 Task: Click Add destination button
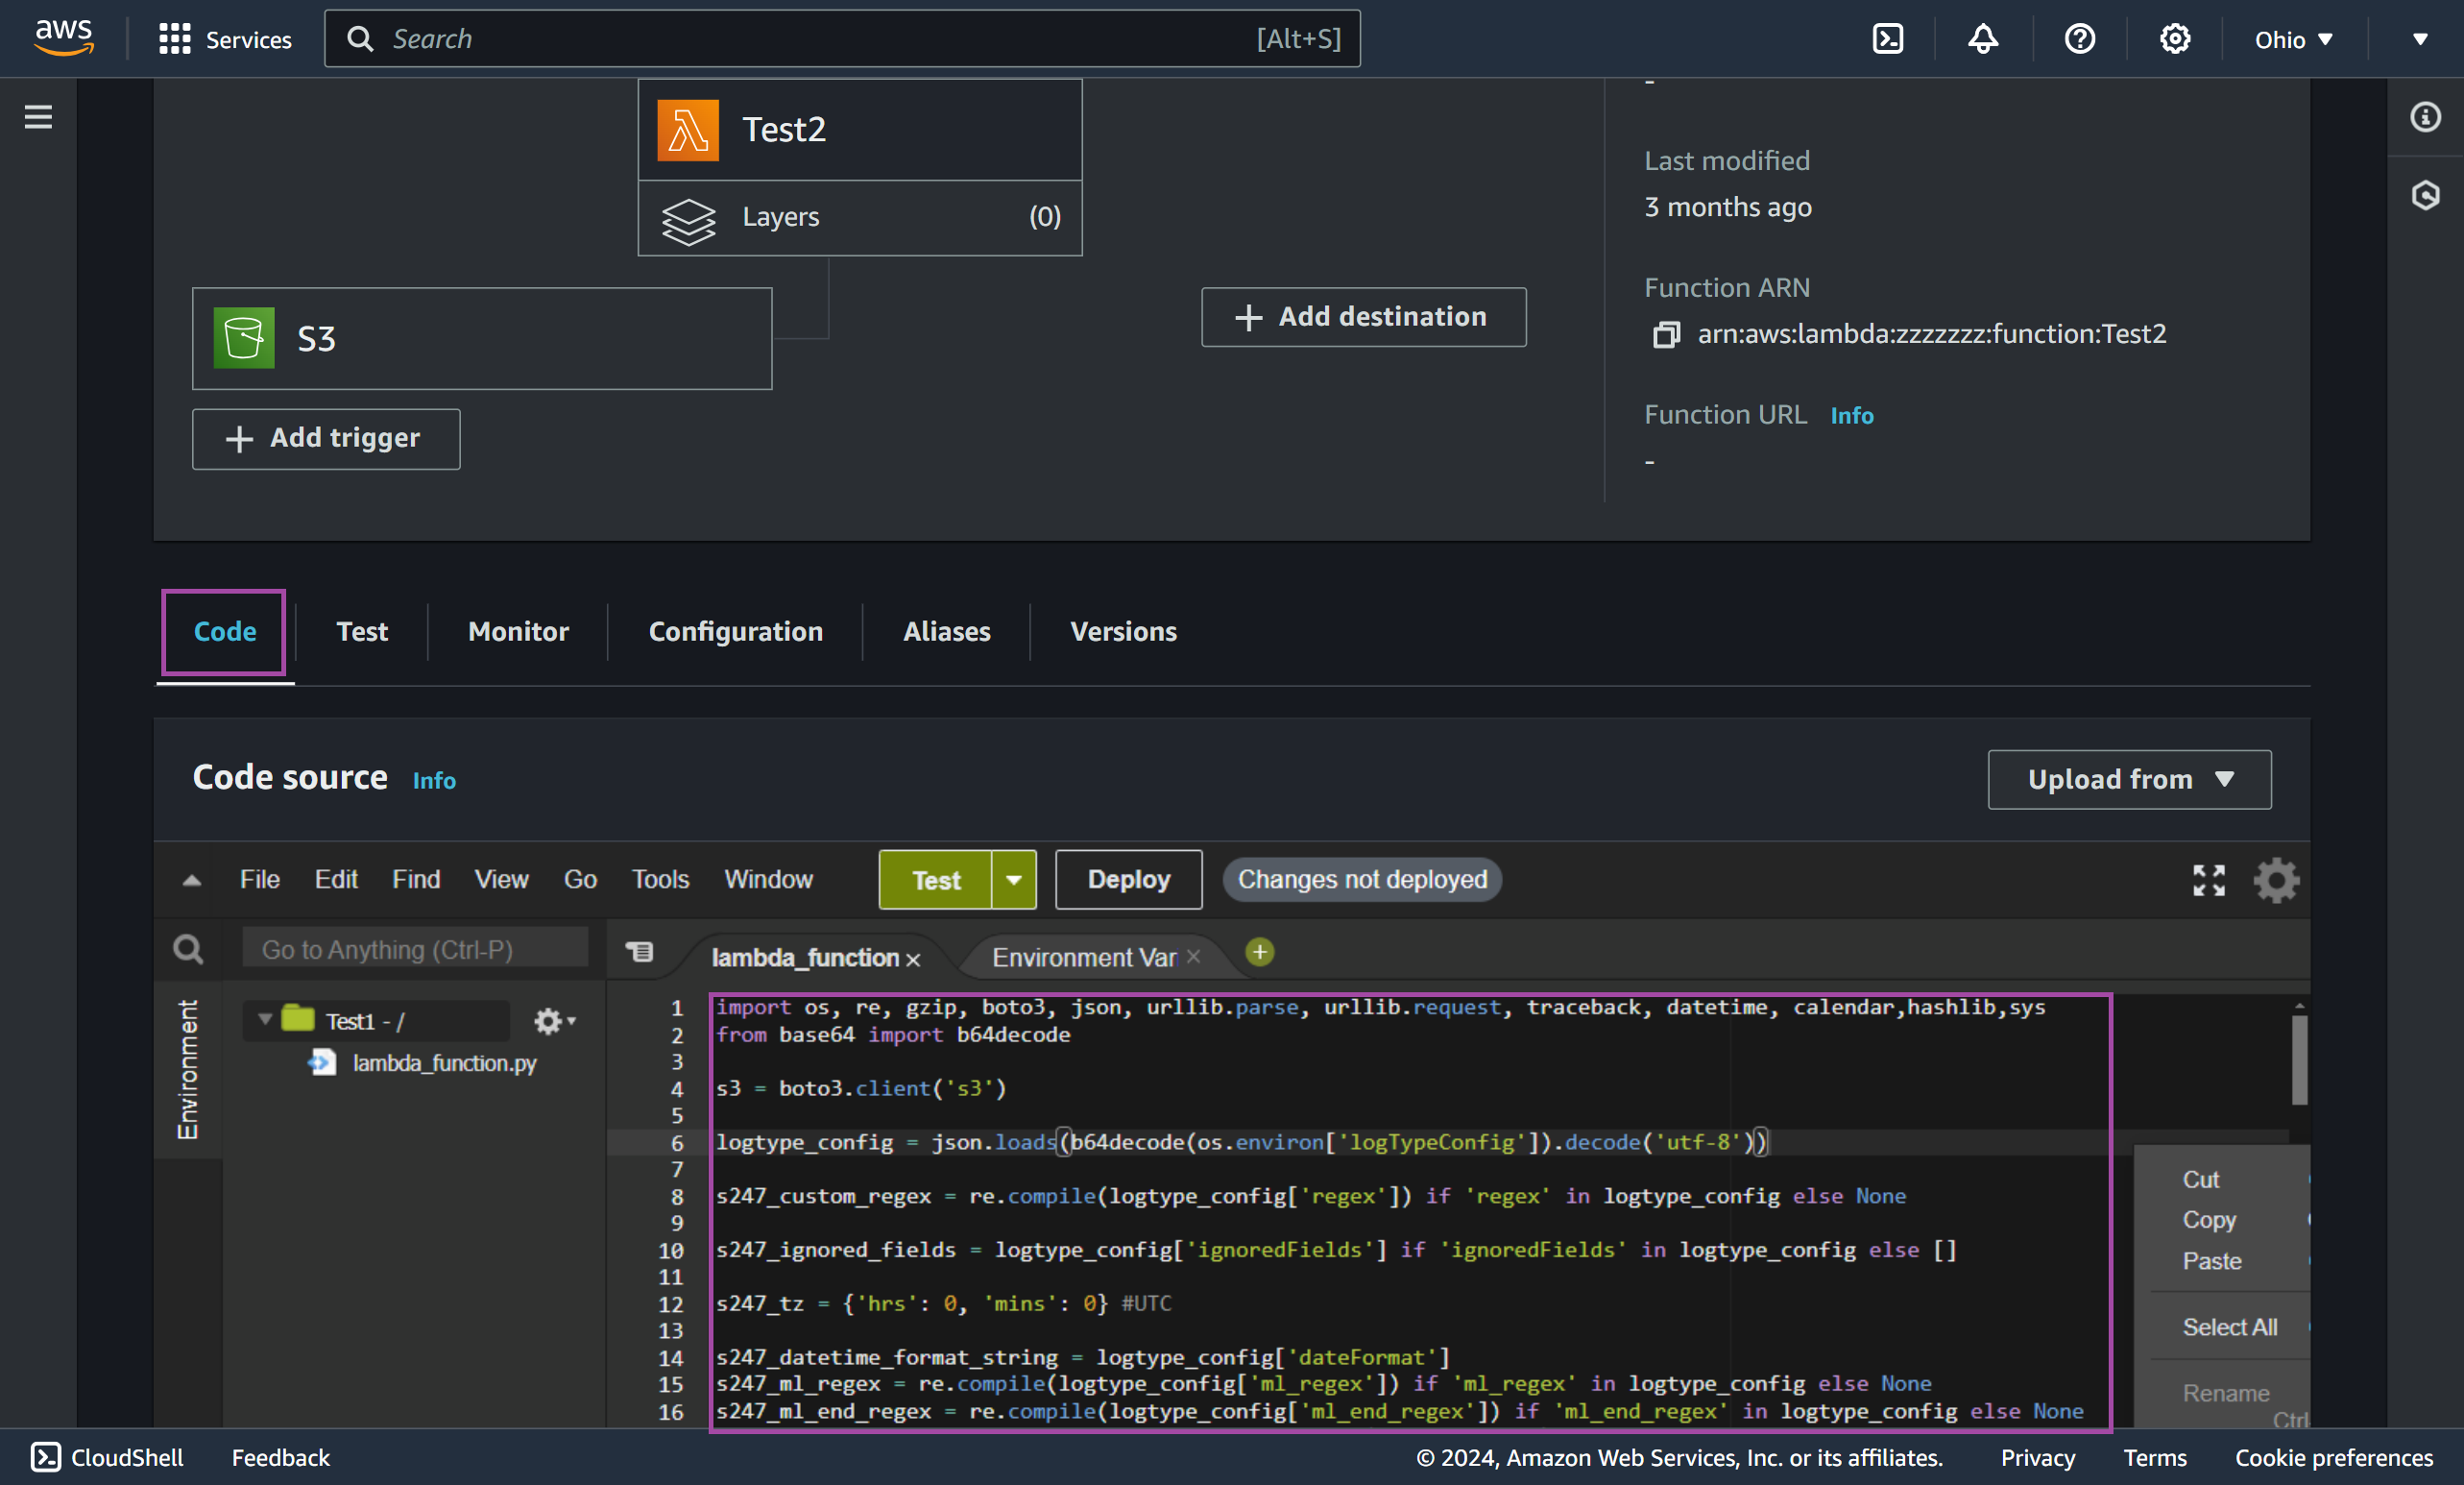tap(1364, 317)
